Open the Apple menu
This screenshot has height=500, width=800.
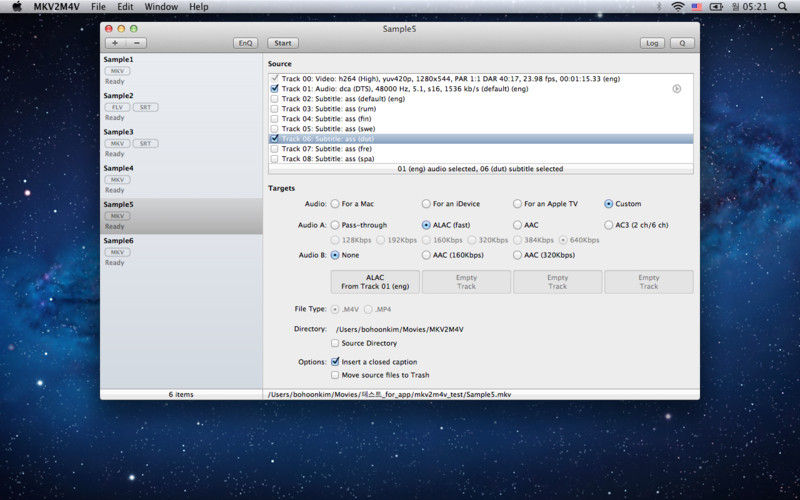coord(17,7)
